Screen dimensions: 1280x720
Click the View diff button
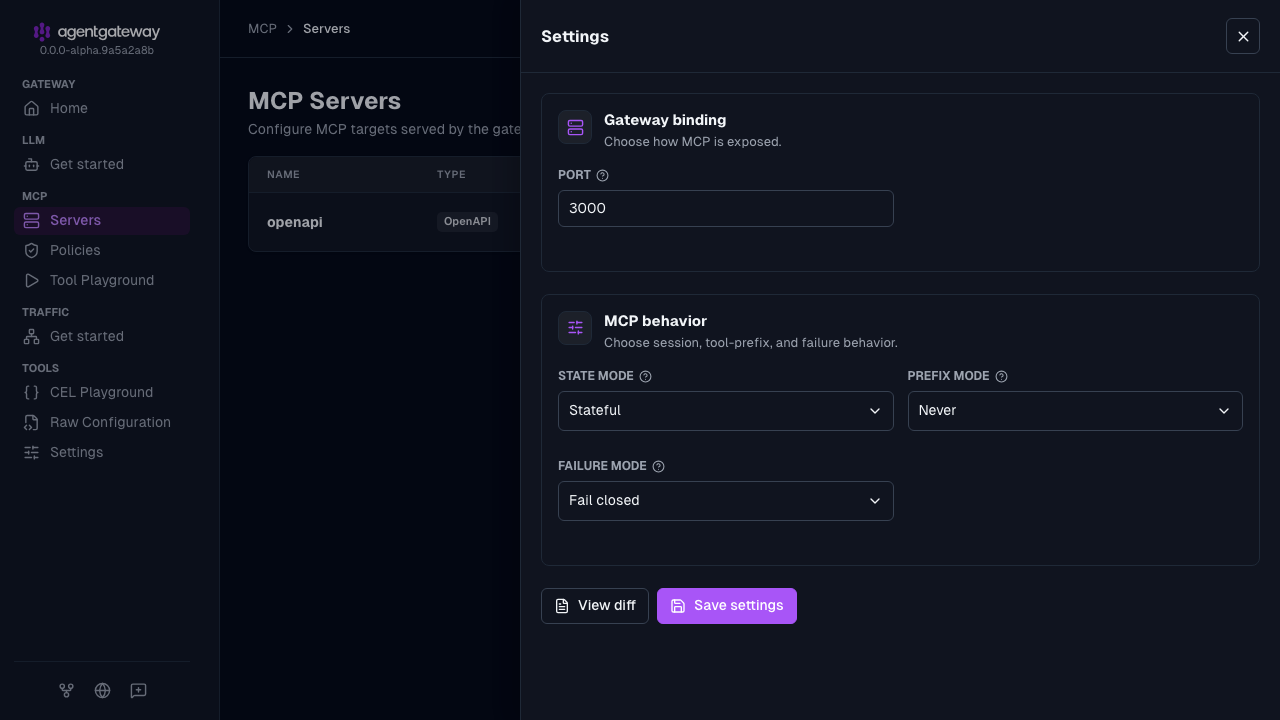coord(595,606)
